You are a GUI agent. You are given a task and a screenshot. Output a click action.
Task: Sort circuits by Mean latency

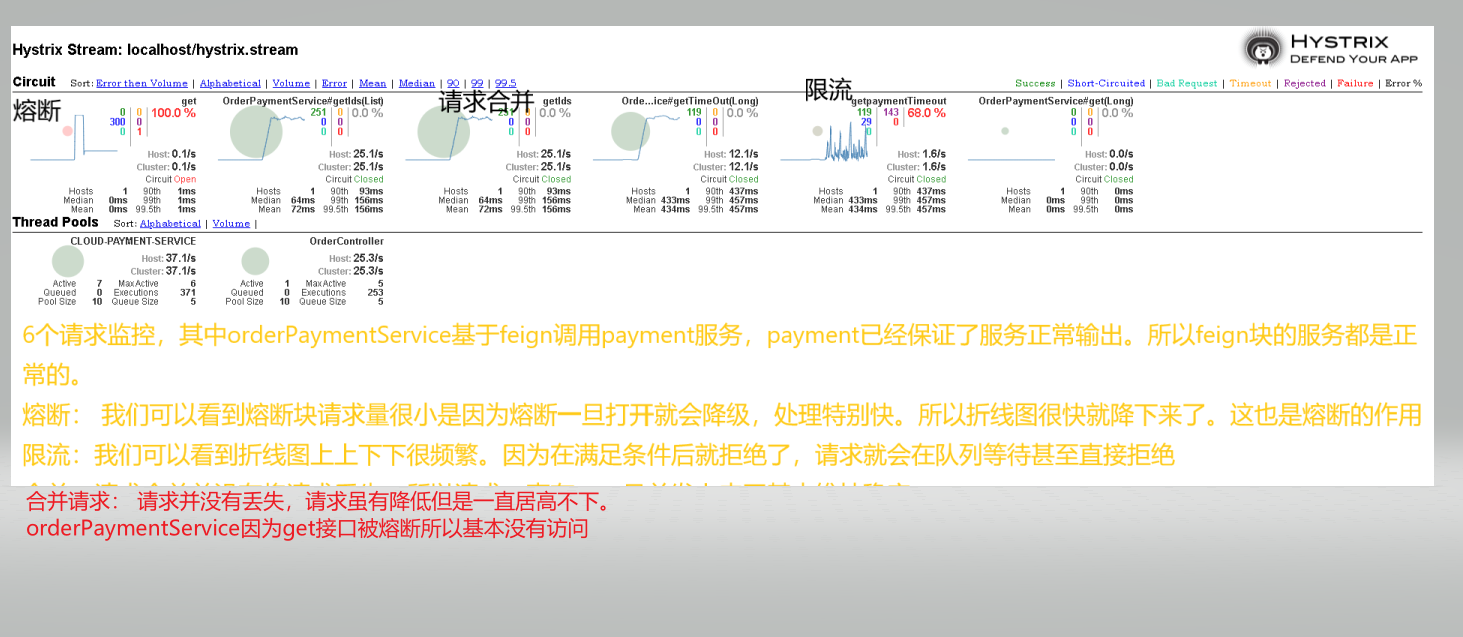[372, 84]
